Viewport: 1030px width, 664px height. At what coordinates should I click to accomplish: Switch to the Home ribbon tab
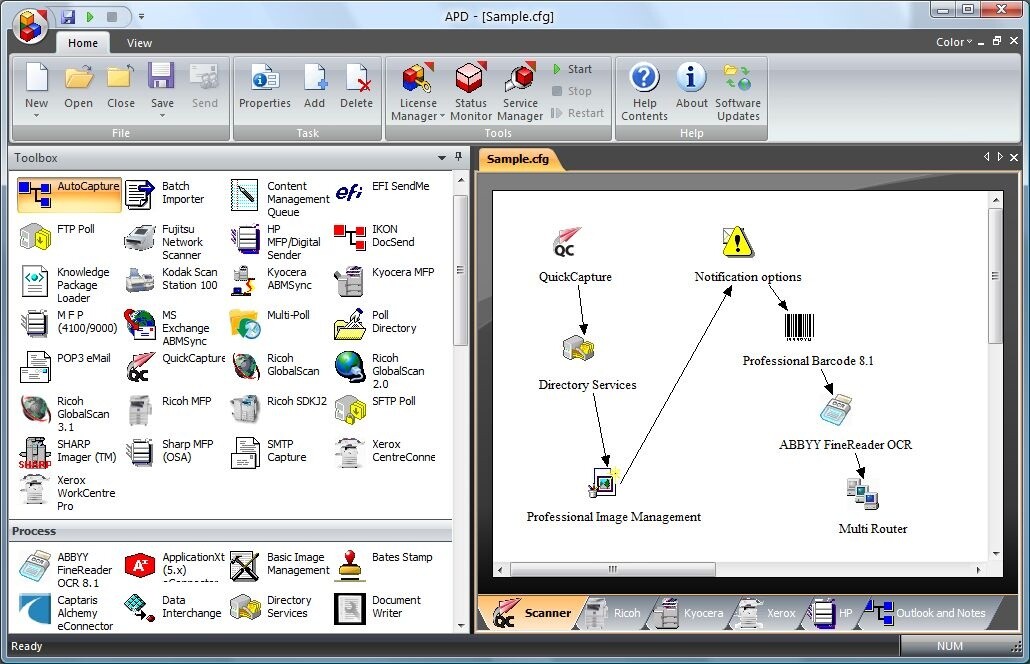coord(83,43)
